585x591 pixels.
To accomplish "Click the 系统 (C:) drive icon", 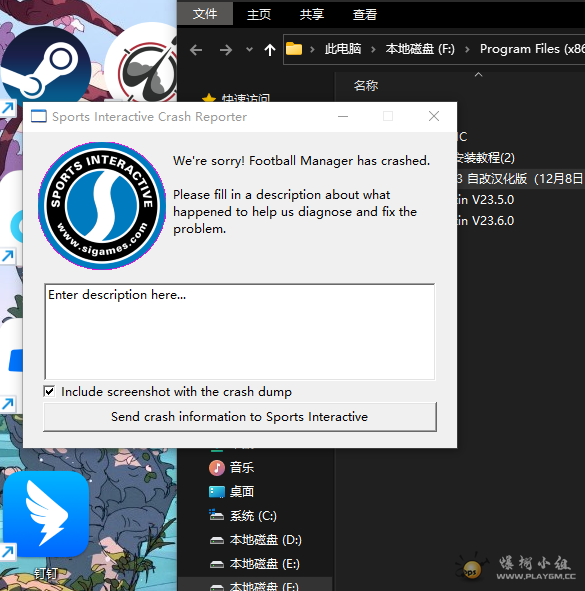I will point(217,515).
